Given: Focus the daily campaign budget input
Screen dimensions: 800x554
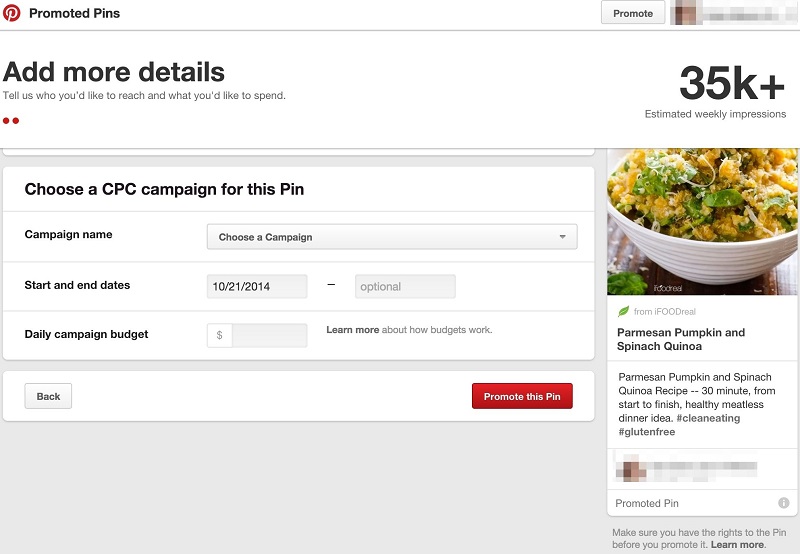Looking at the screenshot, I should pos(269,336).
